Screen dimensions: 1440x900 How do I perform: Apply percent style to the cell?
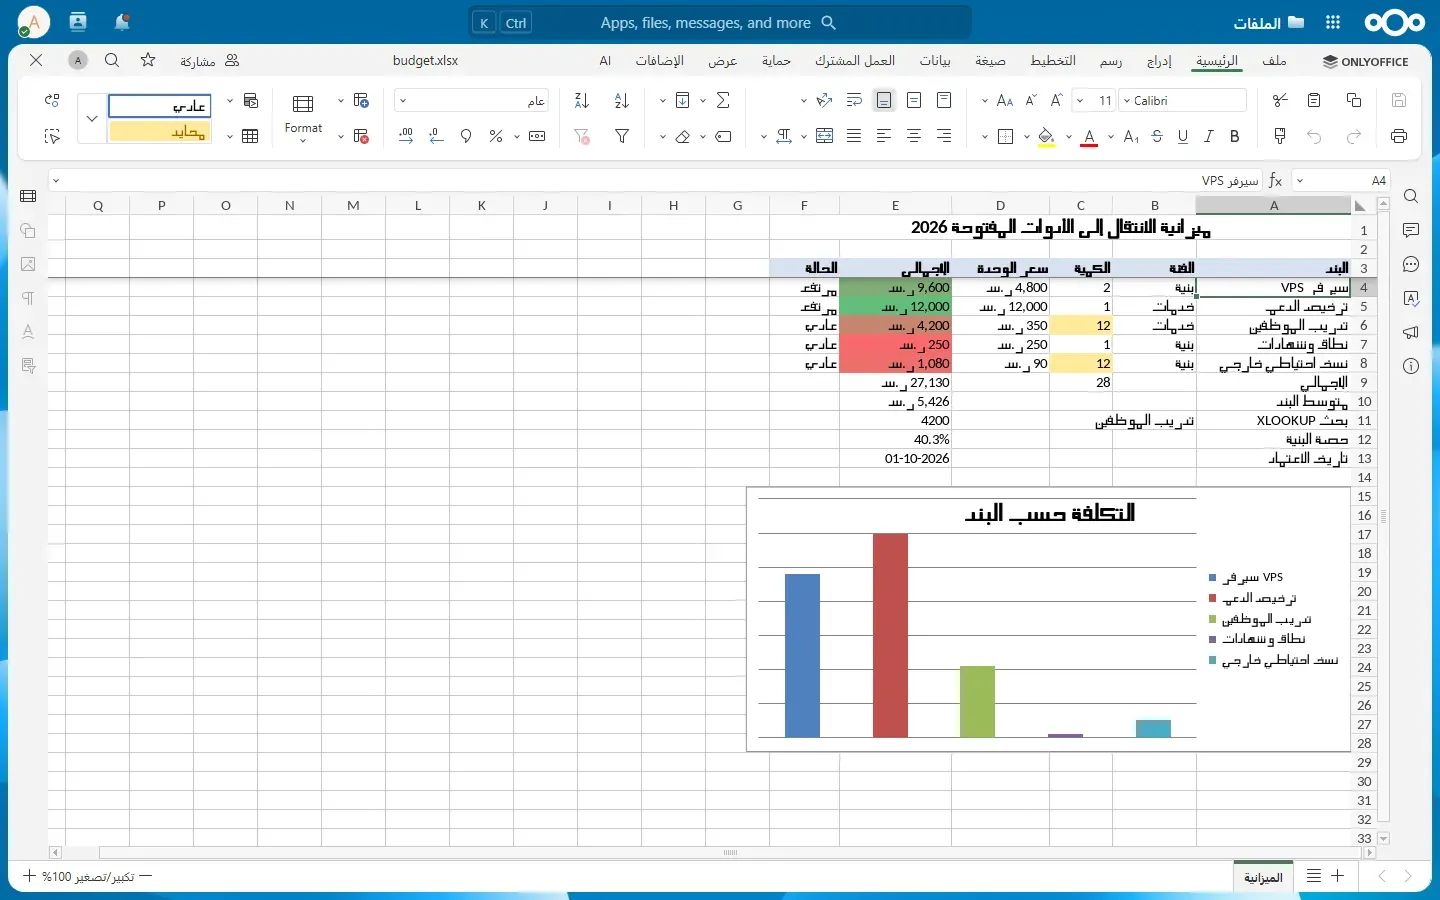(495, 136)
